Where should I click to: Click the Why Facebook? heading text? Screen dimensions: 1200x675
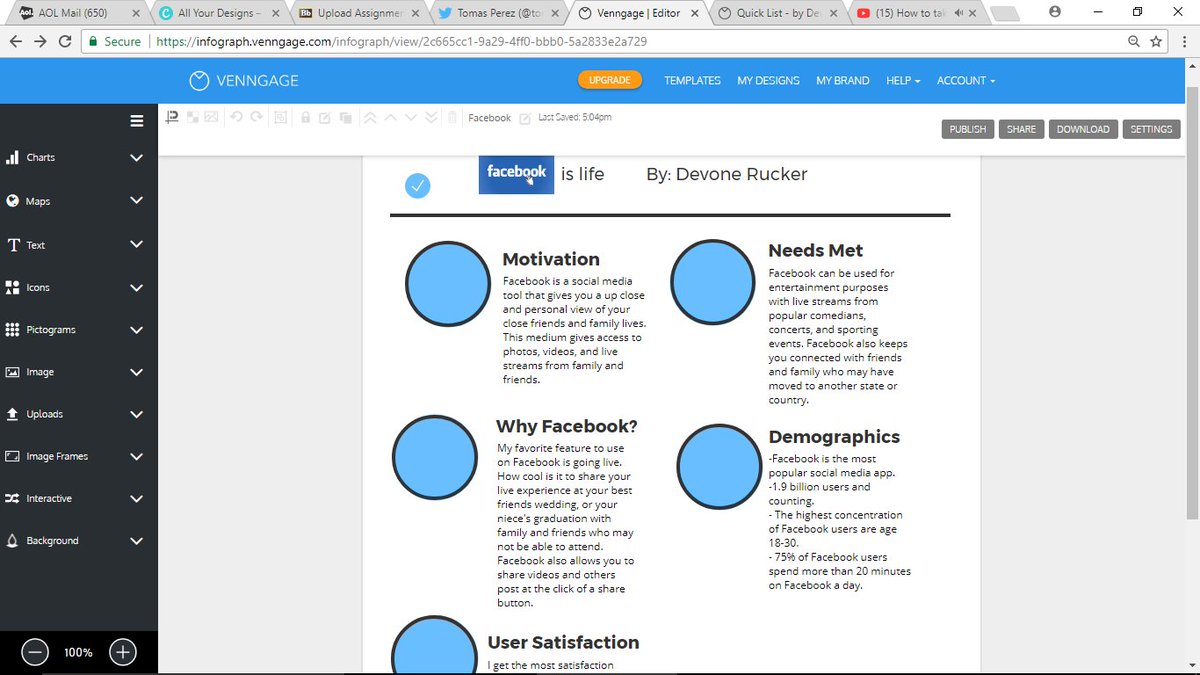(567, 426)
